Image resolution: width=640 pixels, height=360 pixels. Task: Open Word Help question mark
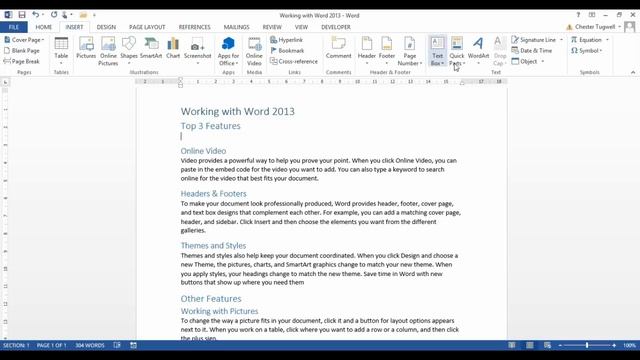(x=578, y=15)
